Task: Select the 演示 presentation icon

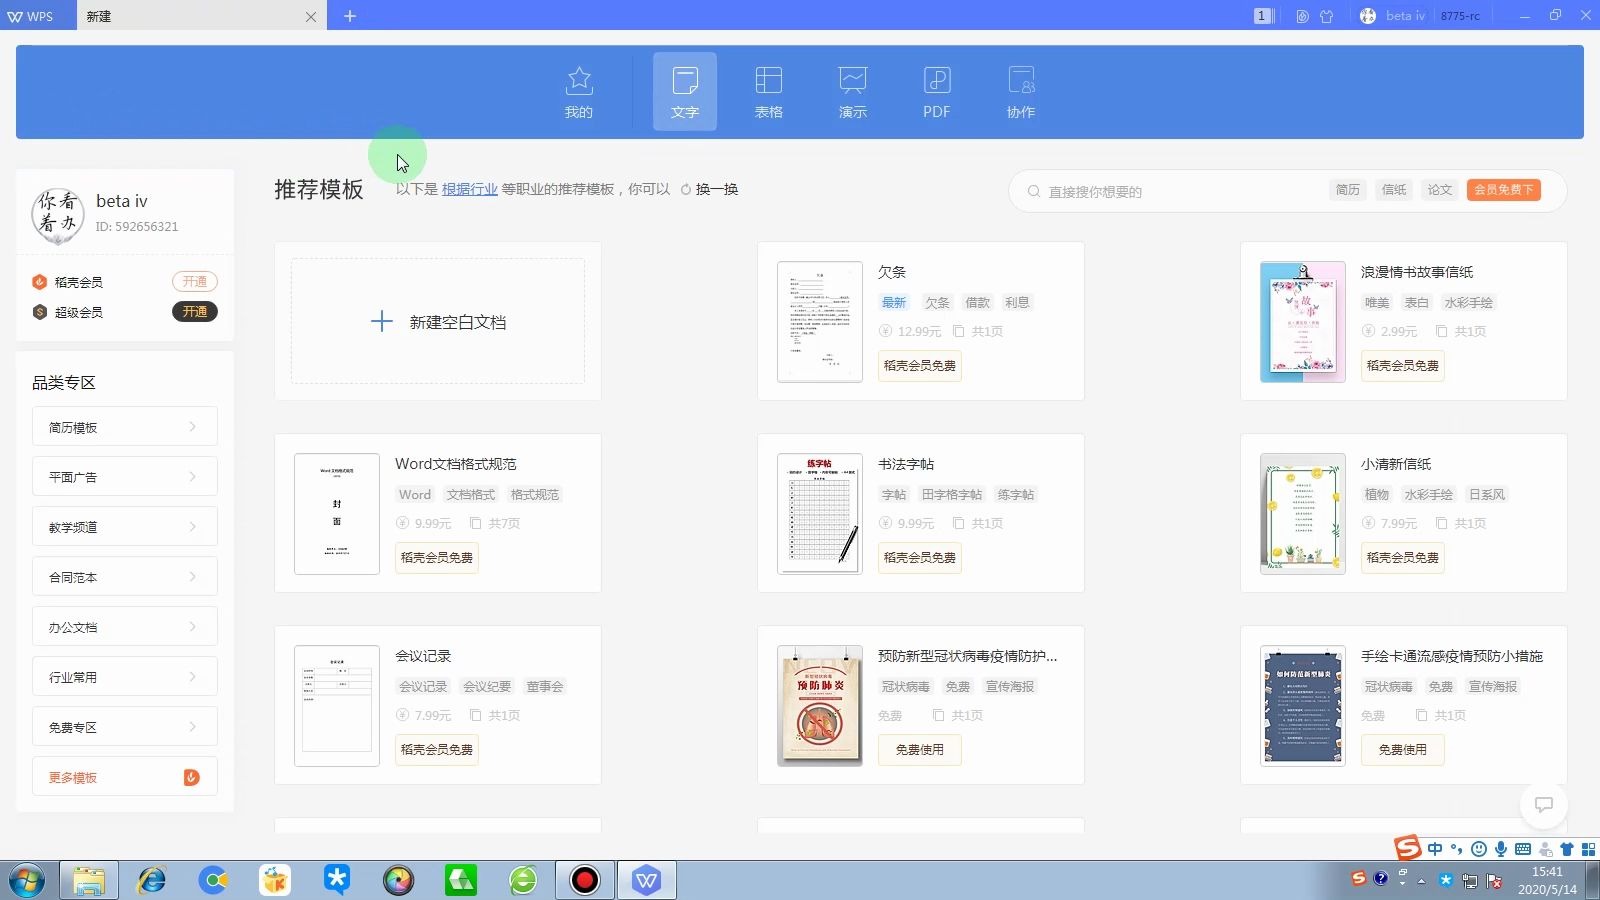Action: tap(853, 91)
